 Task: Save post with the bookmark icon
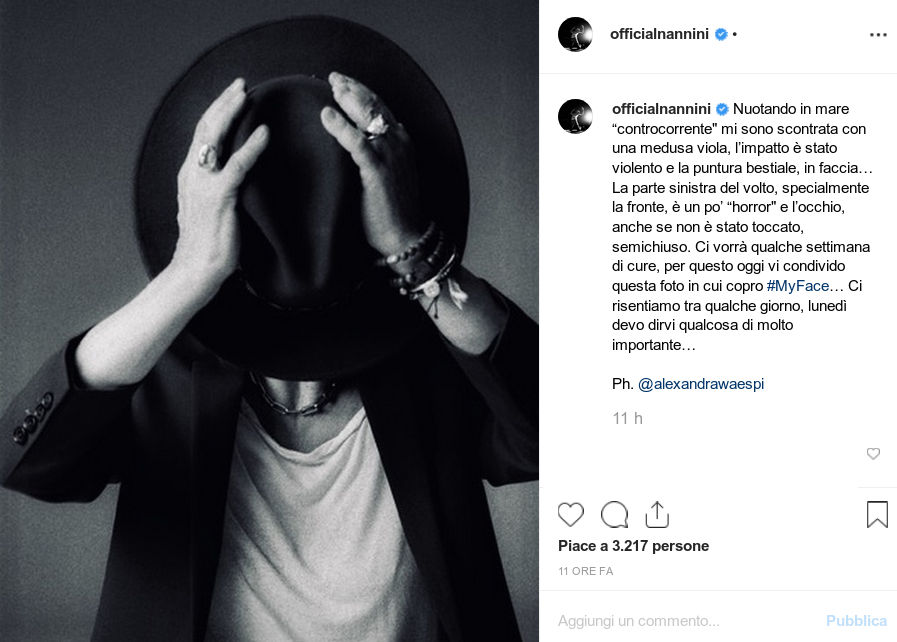877,514
